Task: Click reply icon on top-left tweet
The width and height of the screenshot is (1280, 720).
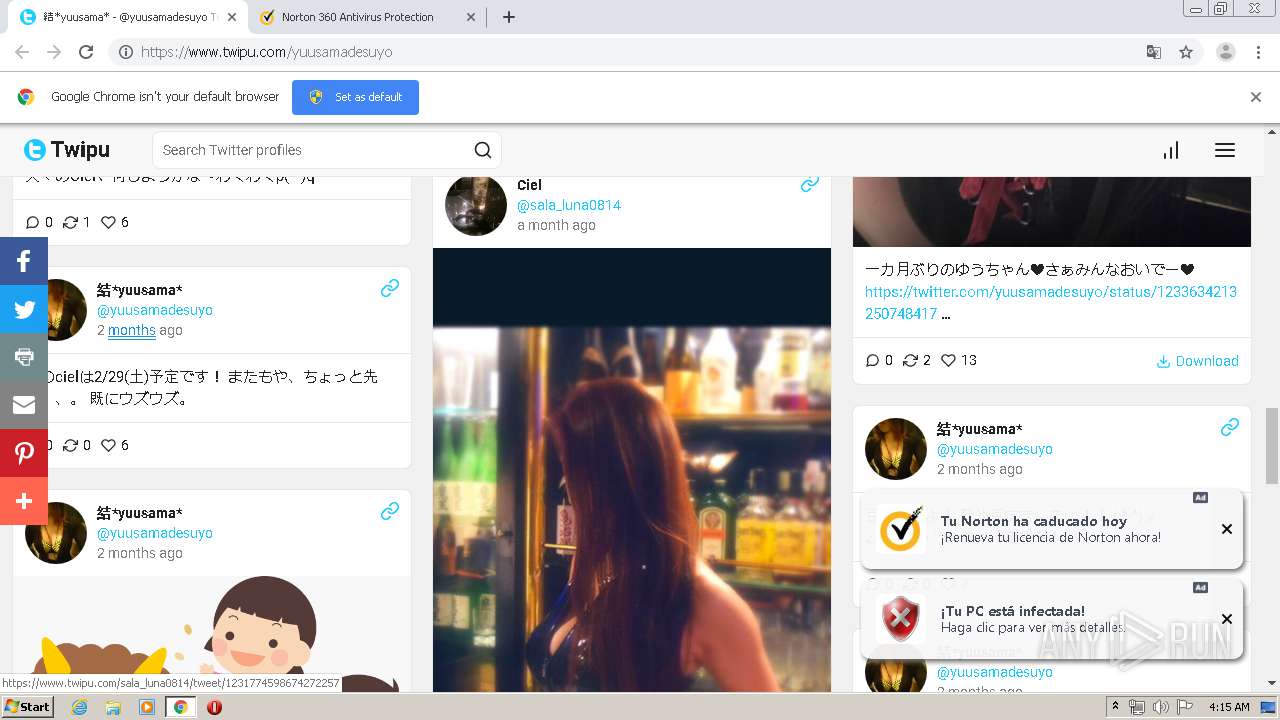Action: (33, 222)
